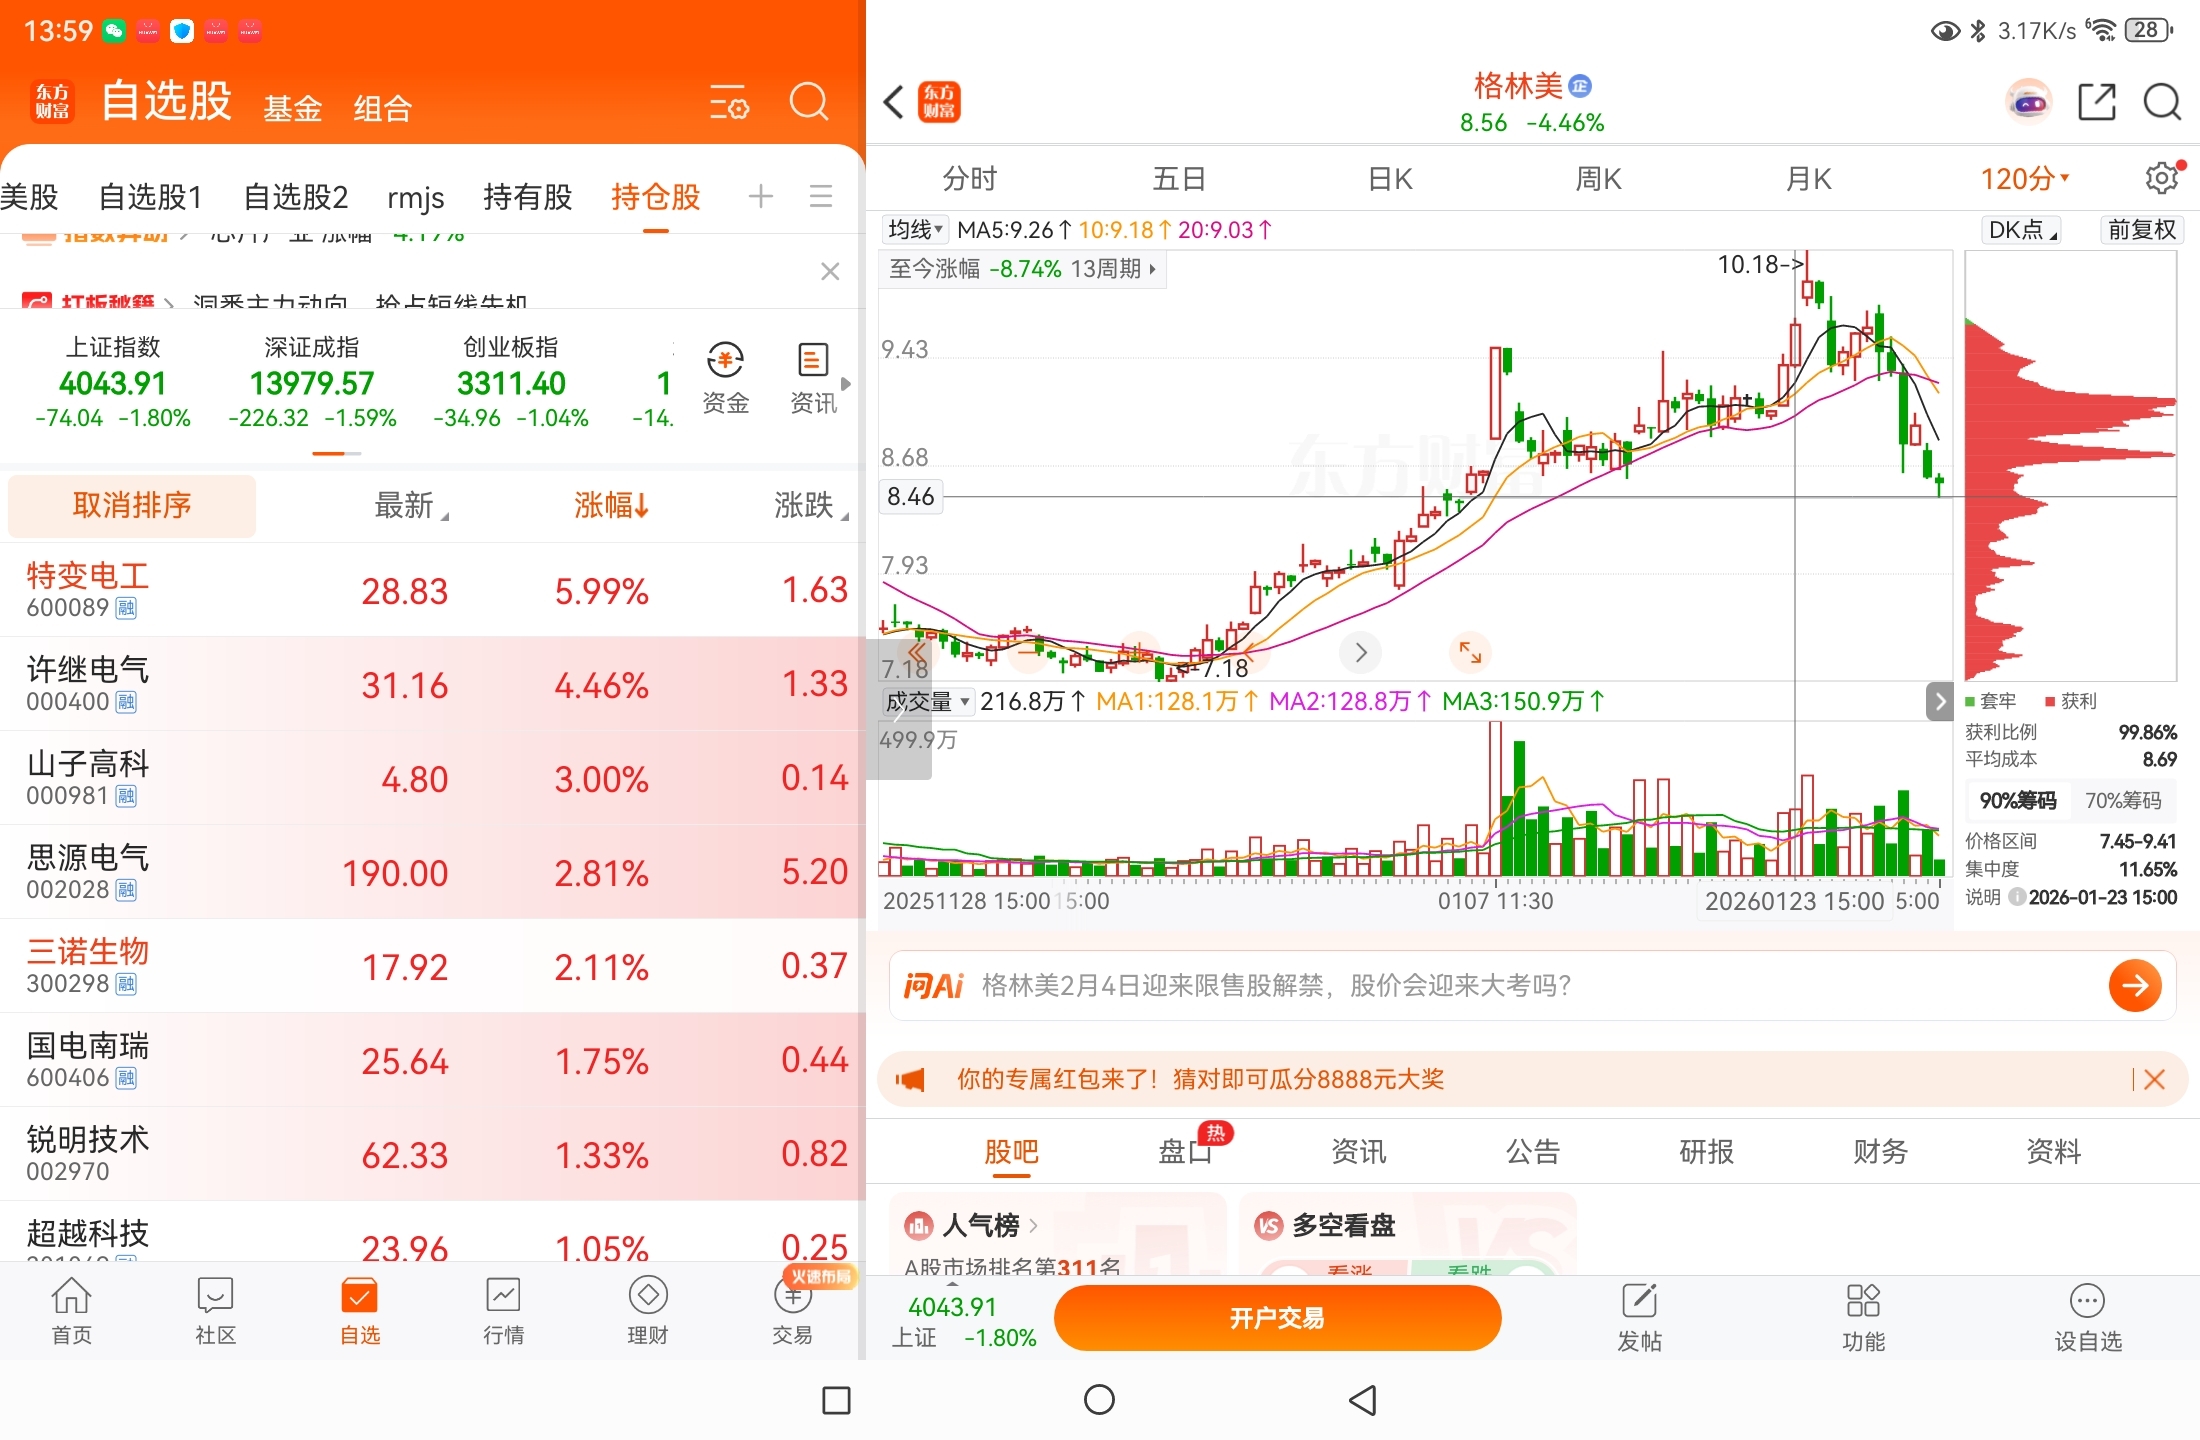Expand chart to fullscreen icon
This screenshot has width=2200, height=1440.
click(1470, 652)
